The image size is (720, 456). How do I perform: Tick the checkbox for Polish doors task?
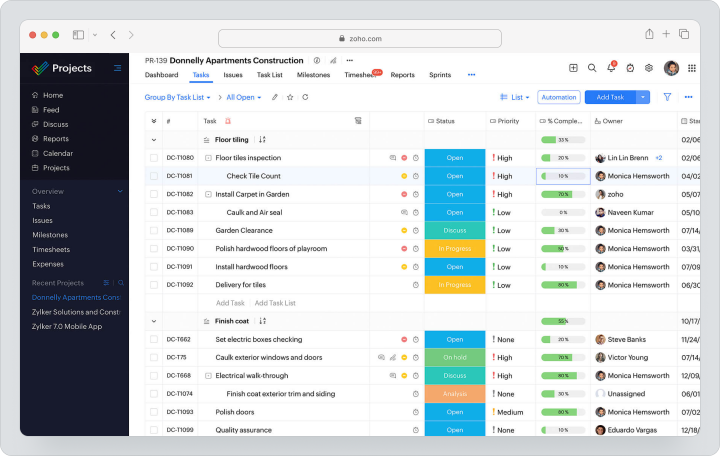tap(154, 412)
